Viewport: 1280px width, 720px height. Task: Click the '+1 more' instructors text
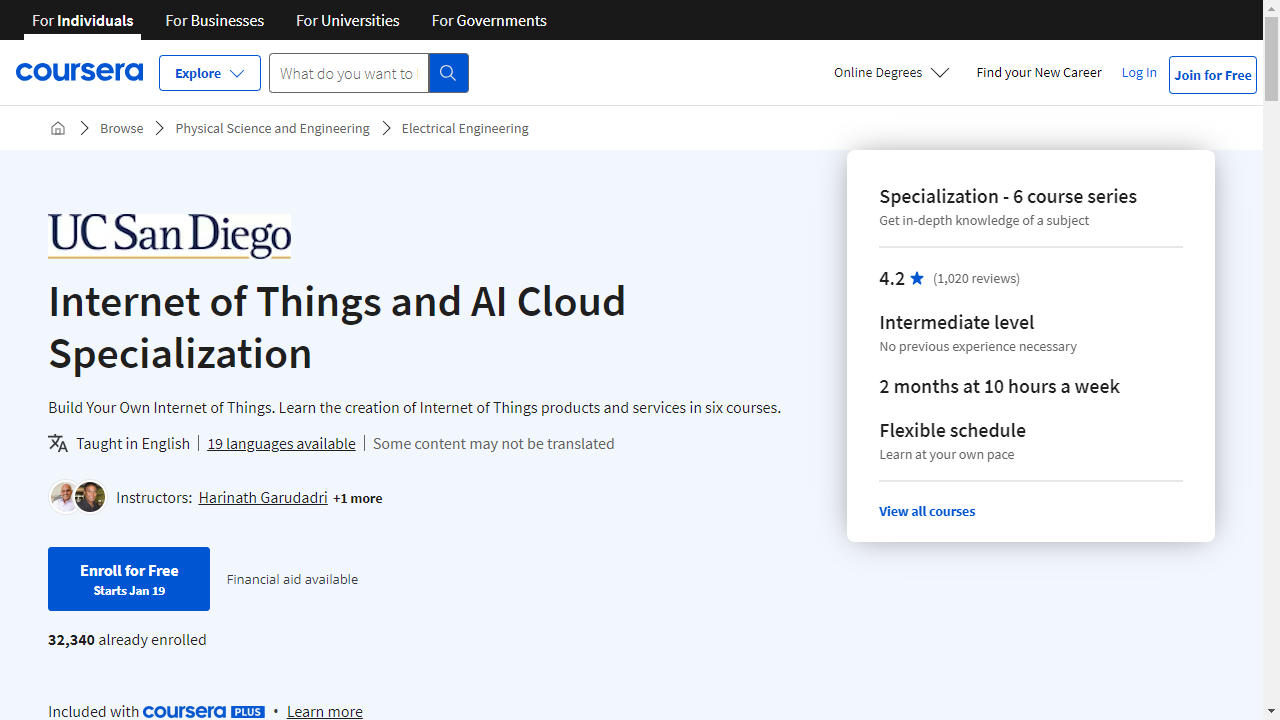(x=358, y=498)
